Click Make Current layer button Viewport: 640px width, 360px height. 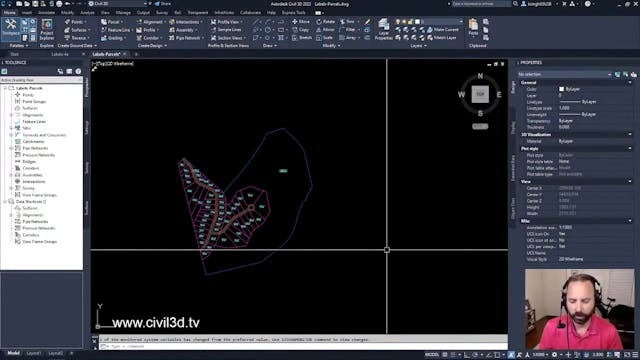[x=443, y=30]
